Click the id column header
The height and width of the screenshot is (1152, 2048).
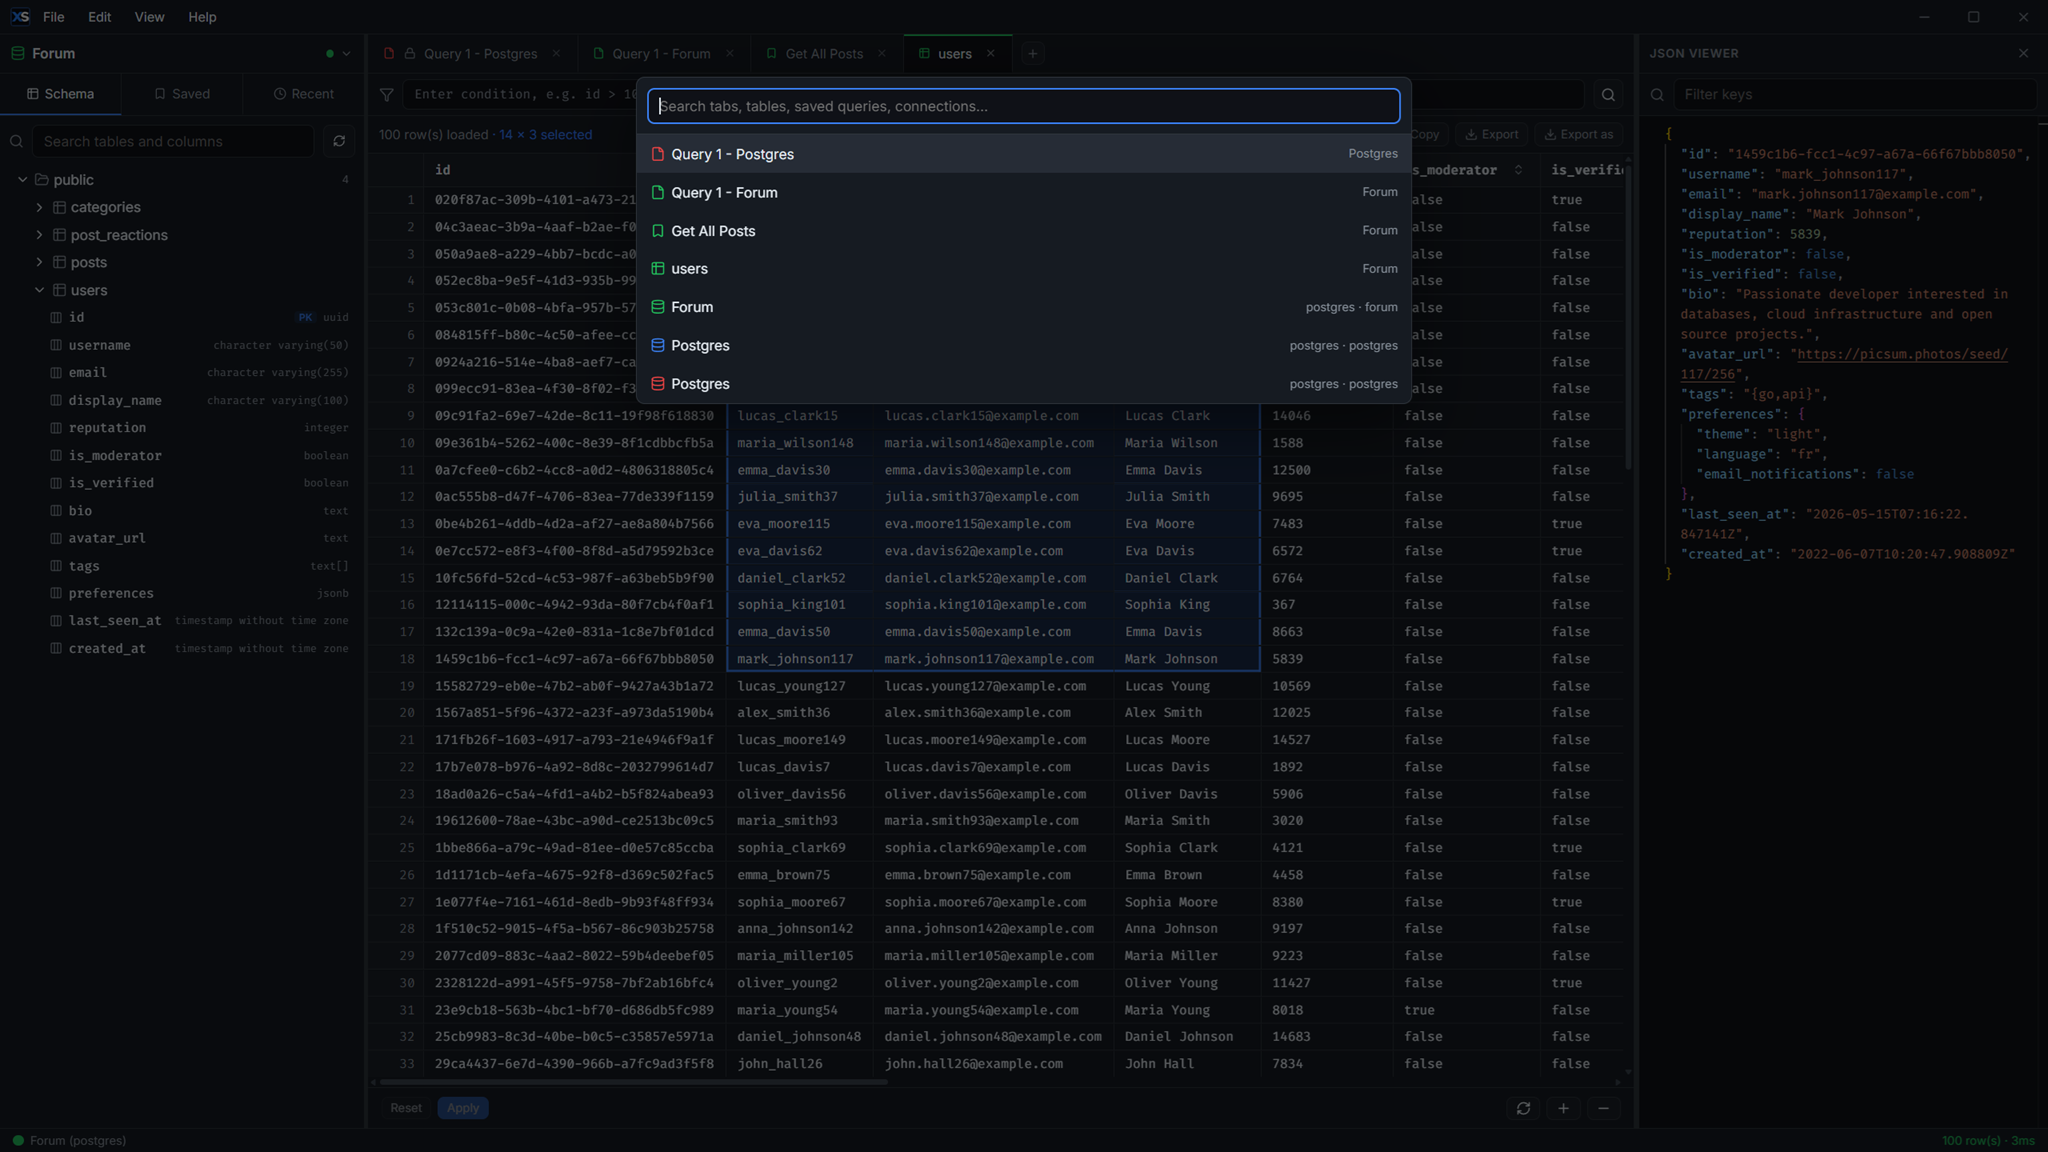pos(442,170)
